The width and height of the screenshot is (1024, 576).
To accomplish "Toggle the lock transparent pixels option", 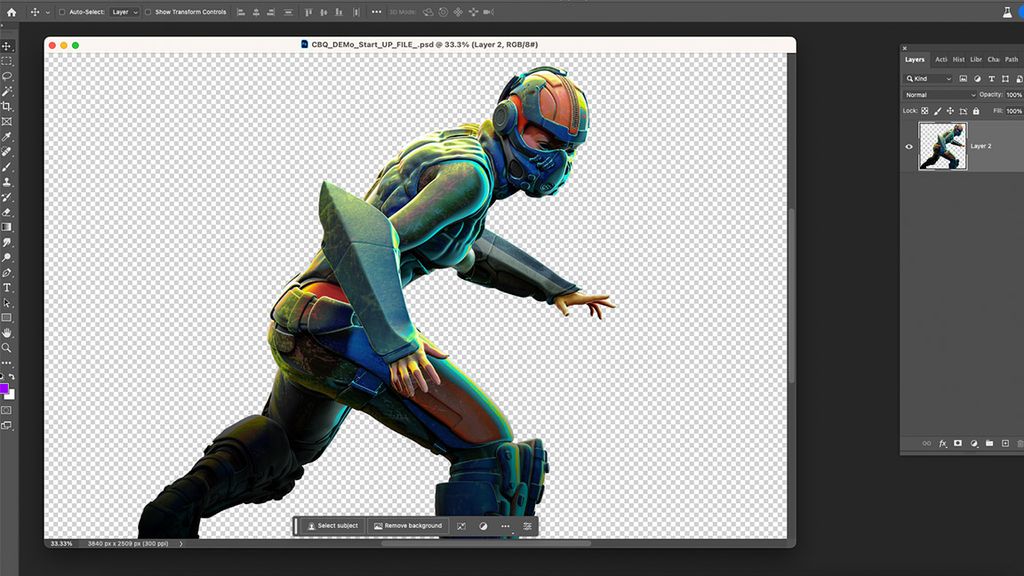I will 925,111.
